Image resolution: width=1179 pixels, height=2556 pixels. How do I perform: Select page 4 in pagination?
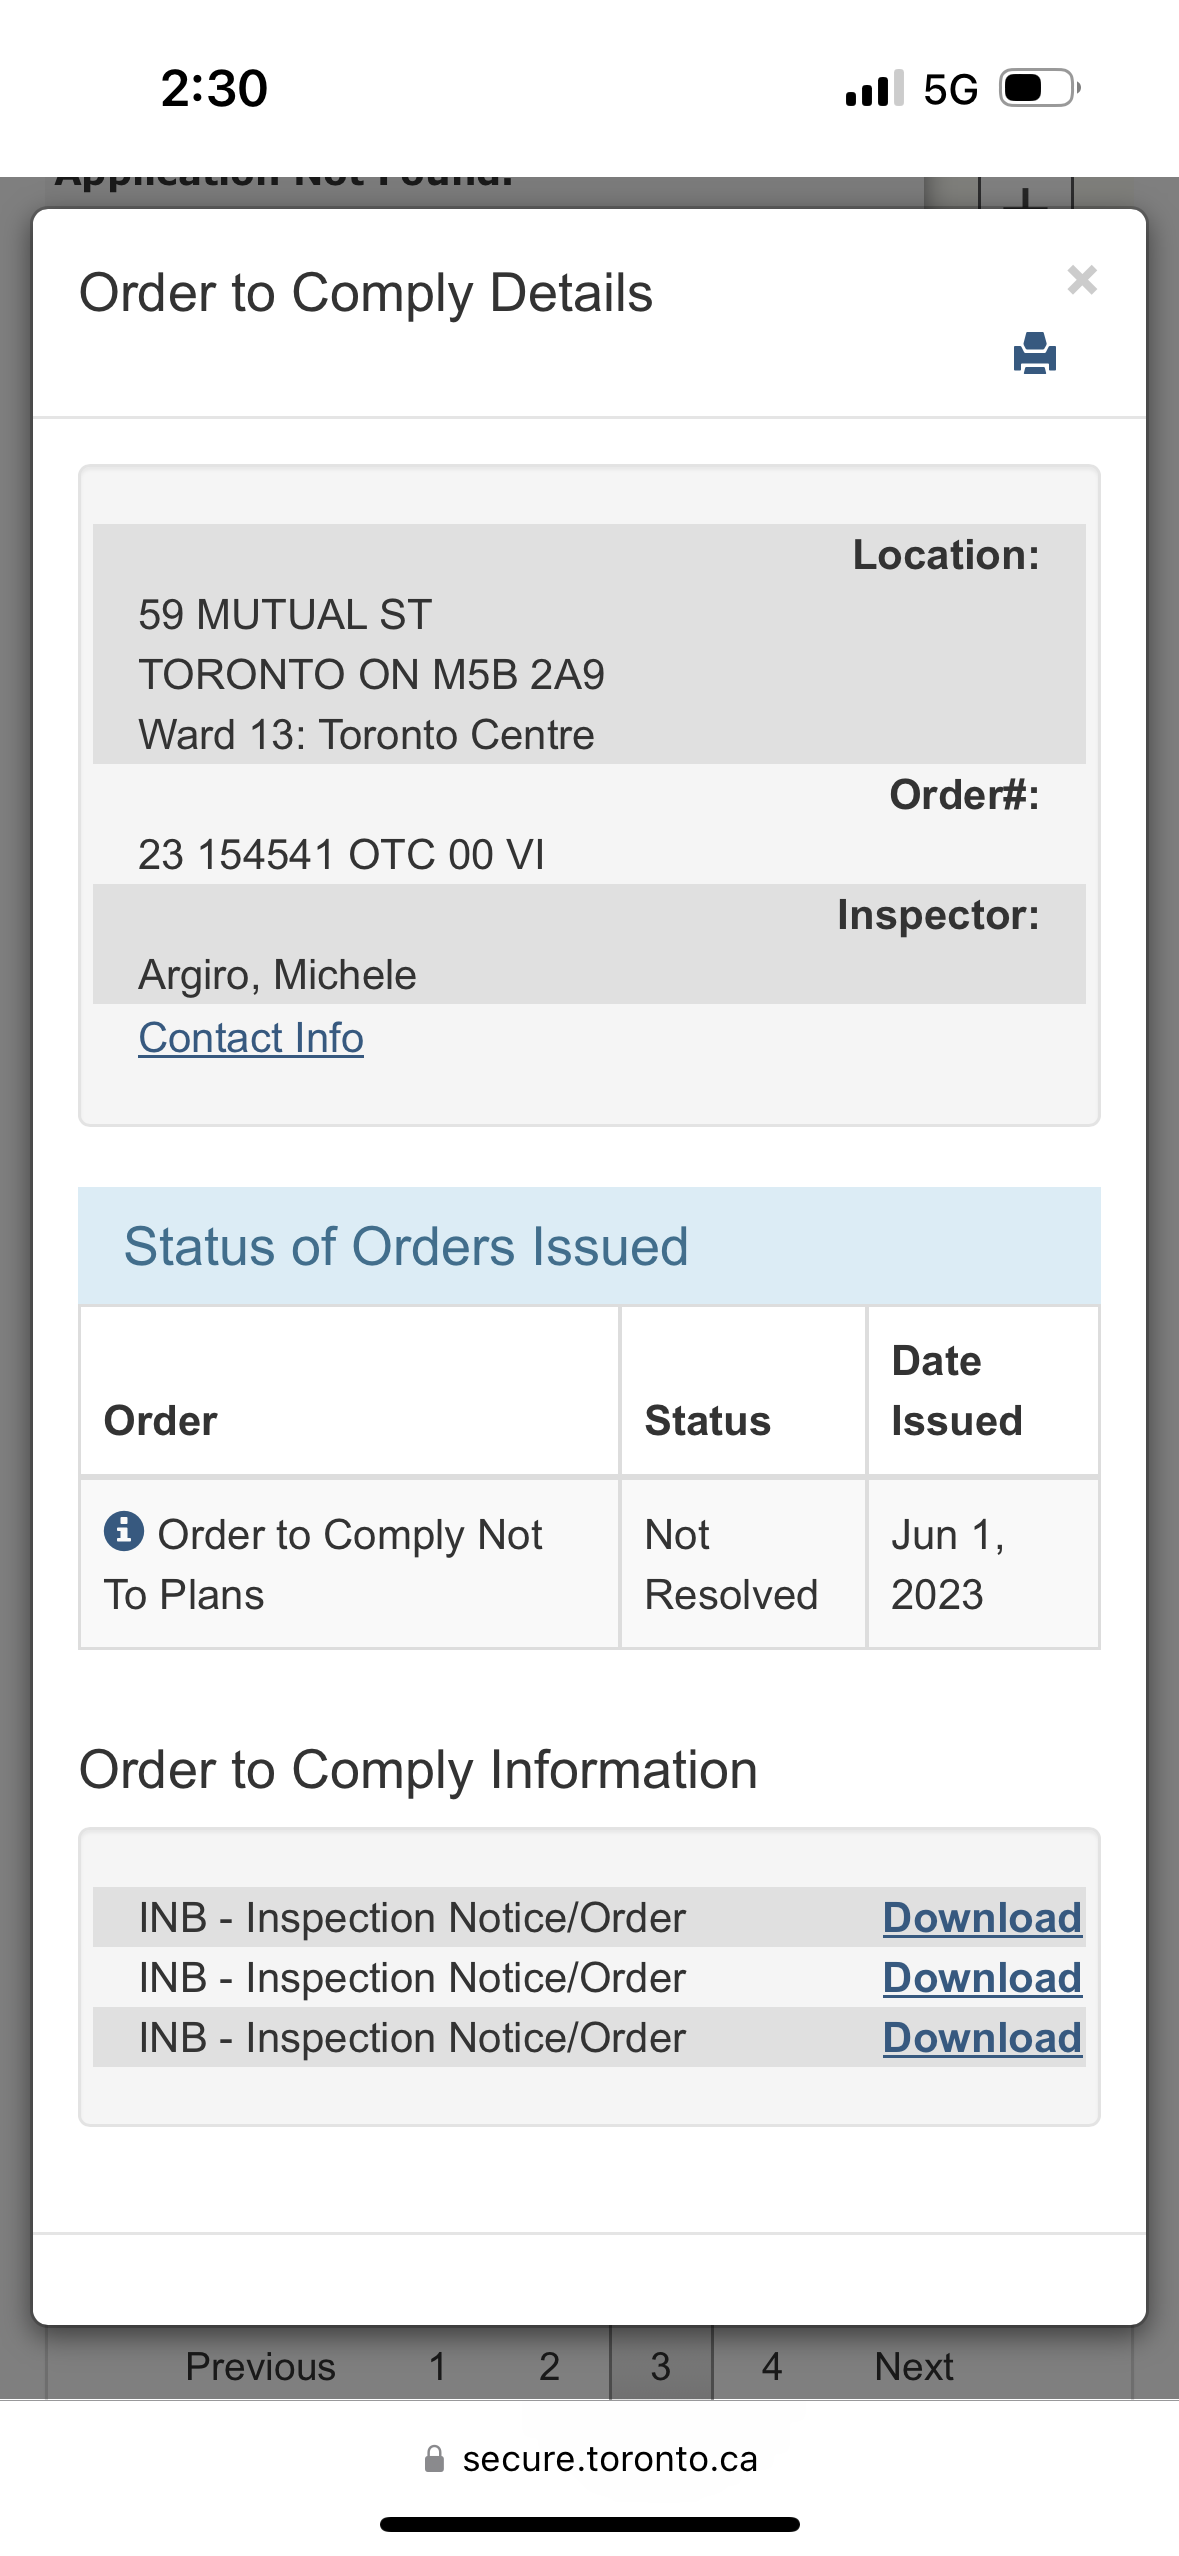(771, 2366)
